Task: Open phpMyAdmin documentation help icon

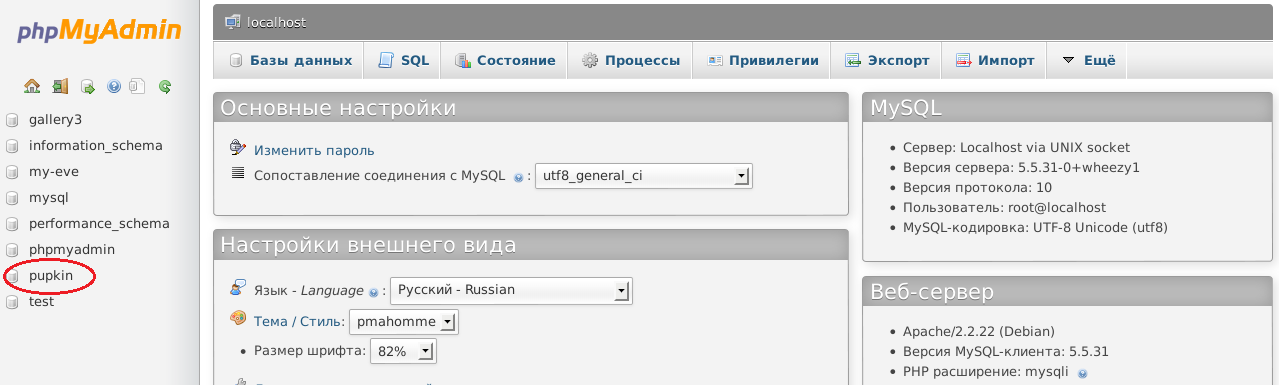Action: pos(113,87)
